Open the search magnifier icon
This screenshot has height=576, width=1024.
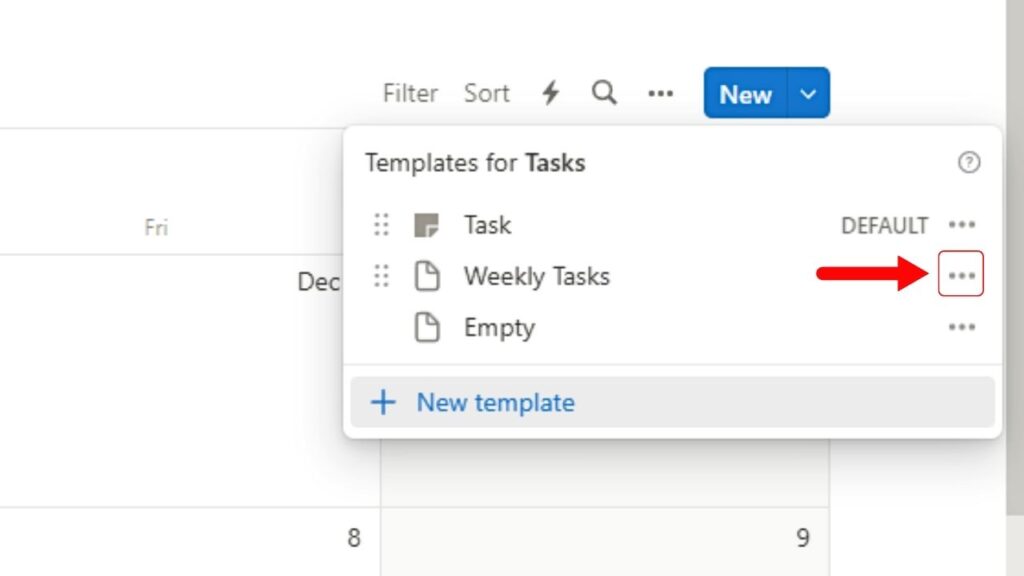[x=604, y=93]
